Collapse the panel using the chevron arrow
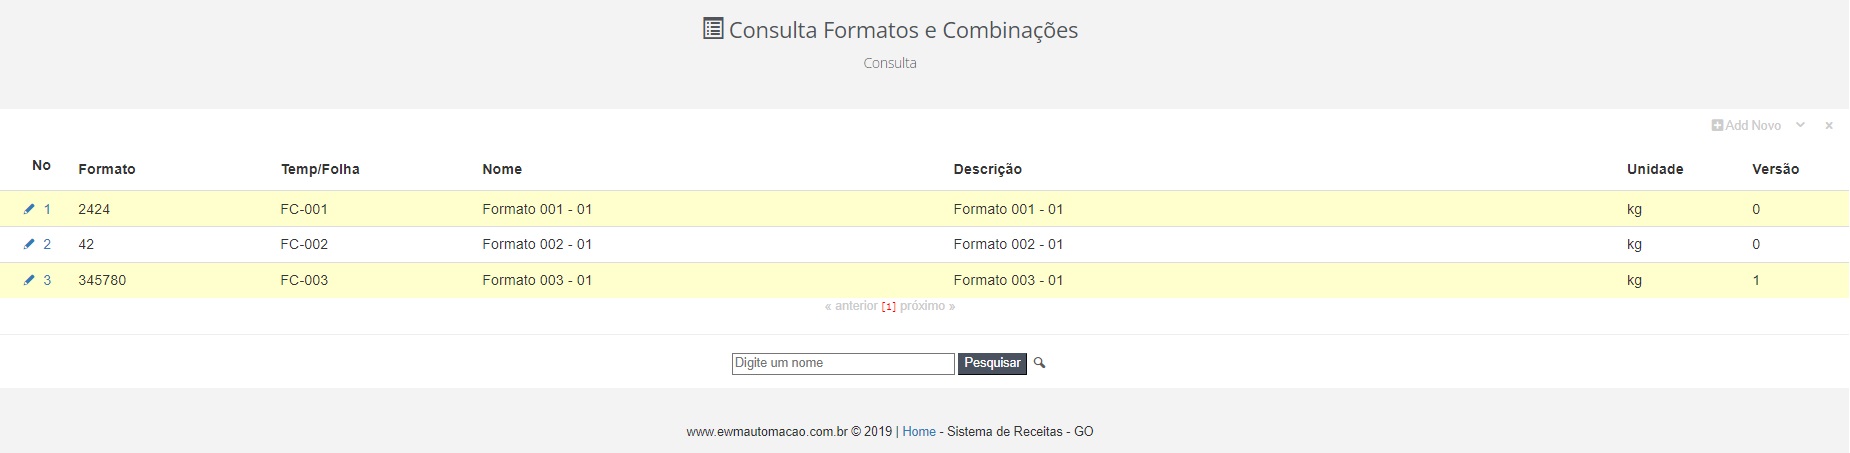 click(x=1800, y=125)
